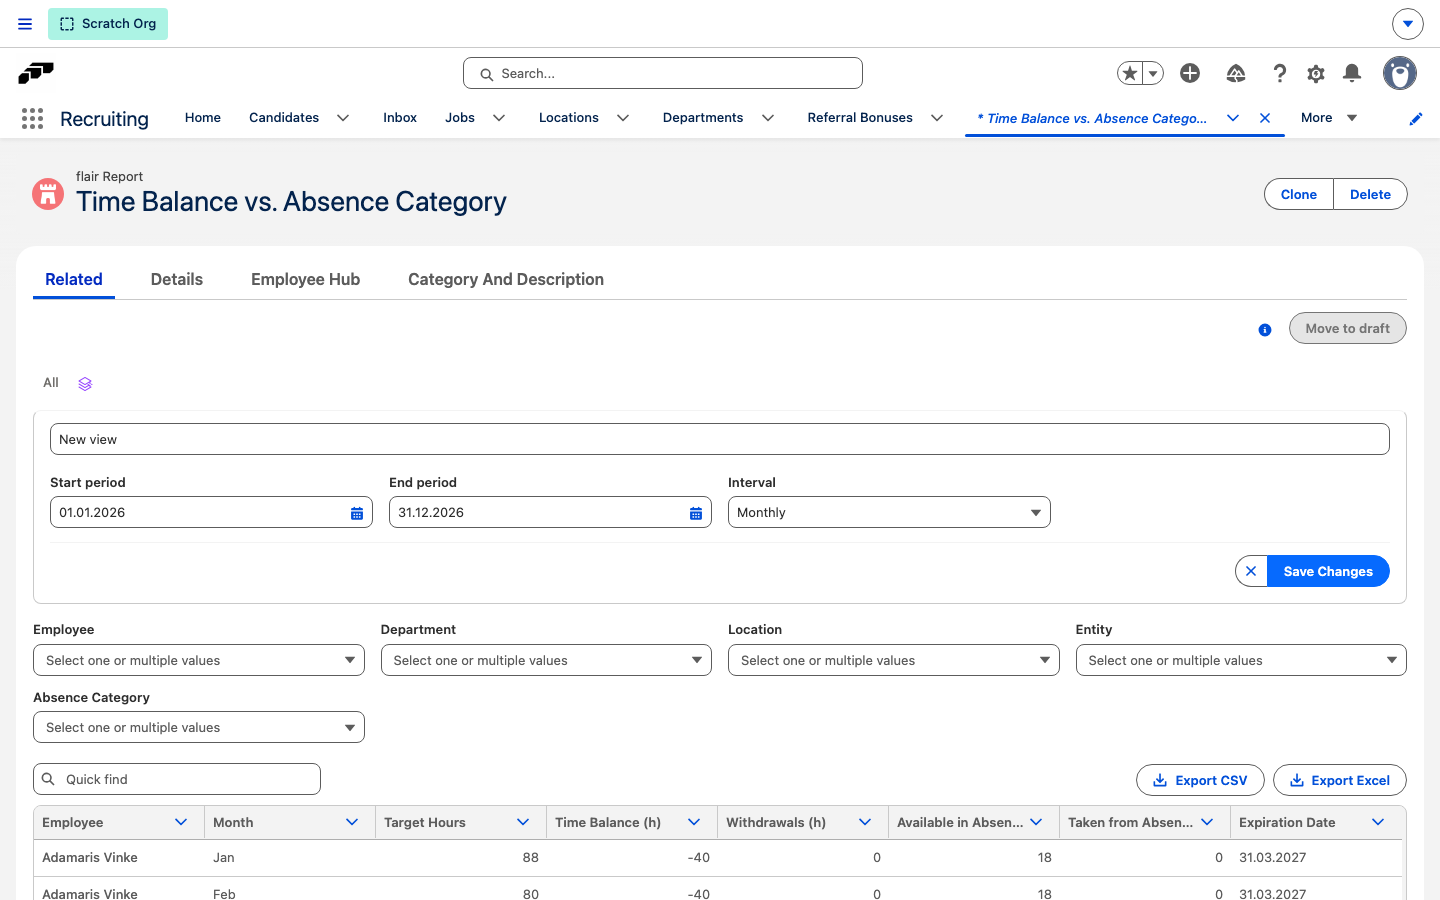1440x900 pixels.
Task: Expand the Jobs tab chevron
Action: pos(499,118)
